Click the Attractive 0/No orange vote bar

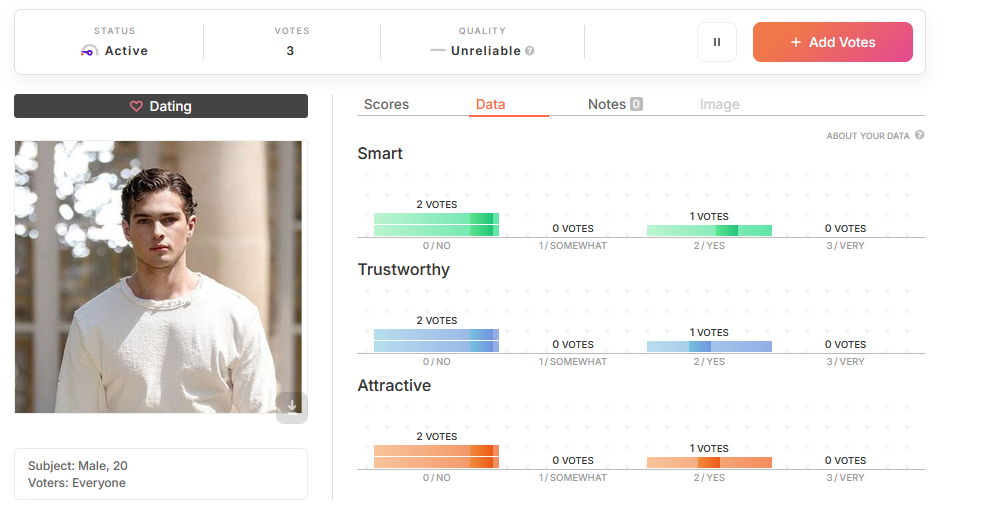point(437,456)
